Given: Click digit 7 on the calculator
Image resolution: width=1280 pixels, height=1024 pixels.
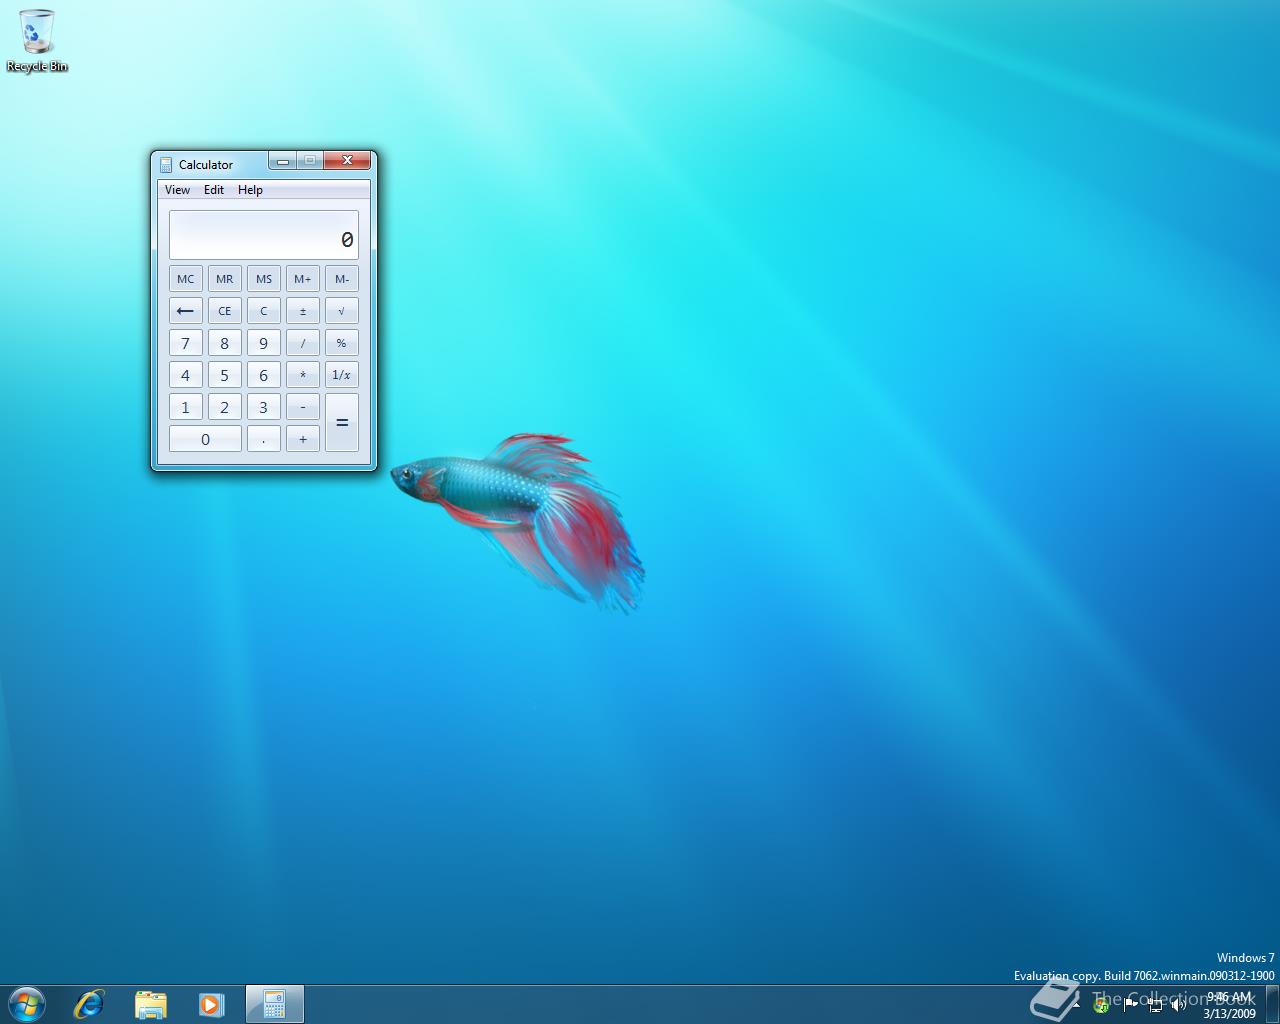Looking at the screenshot, I should coord(185,343).
